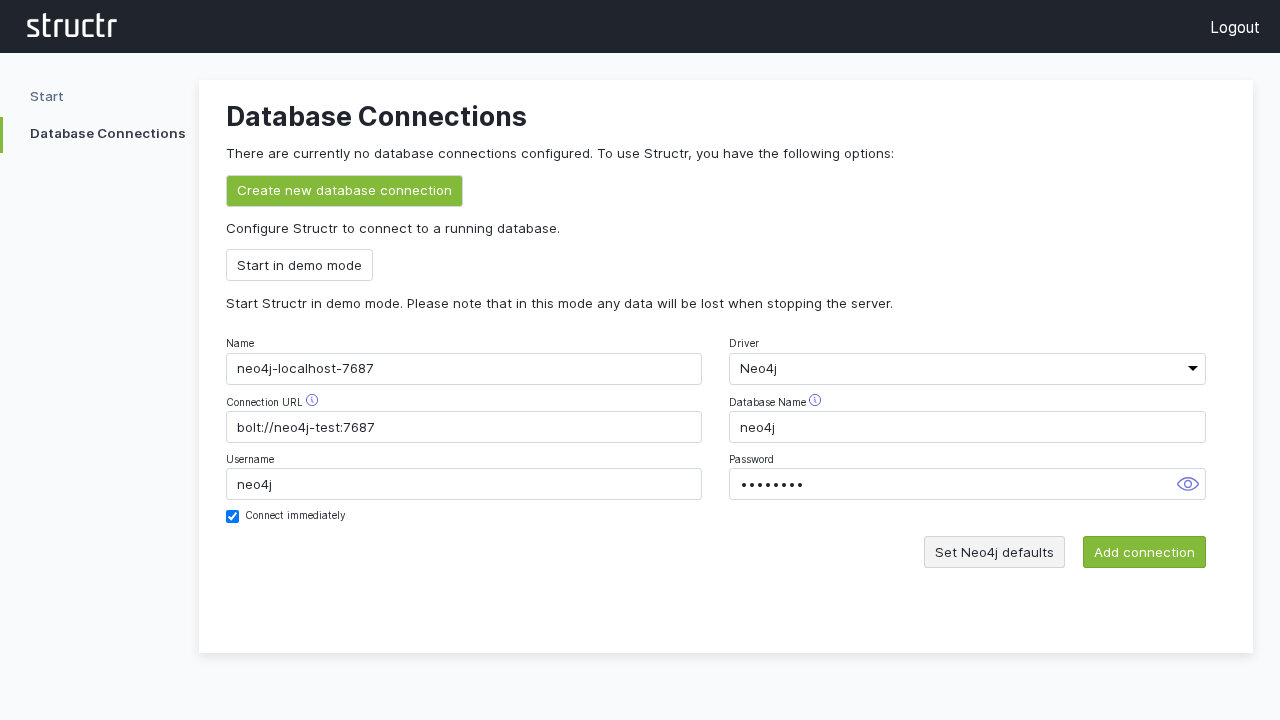This screenshot has width=1280, height=720.
Task: Click Set Neo4j defaults
Action: point(994,552)
